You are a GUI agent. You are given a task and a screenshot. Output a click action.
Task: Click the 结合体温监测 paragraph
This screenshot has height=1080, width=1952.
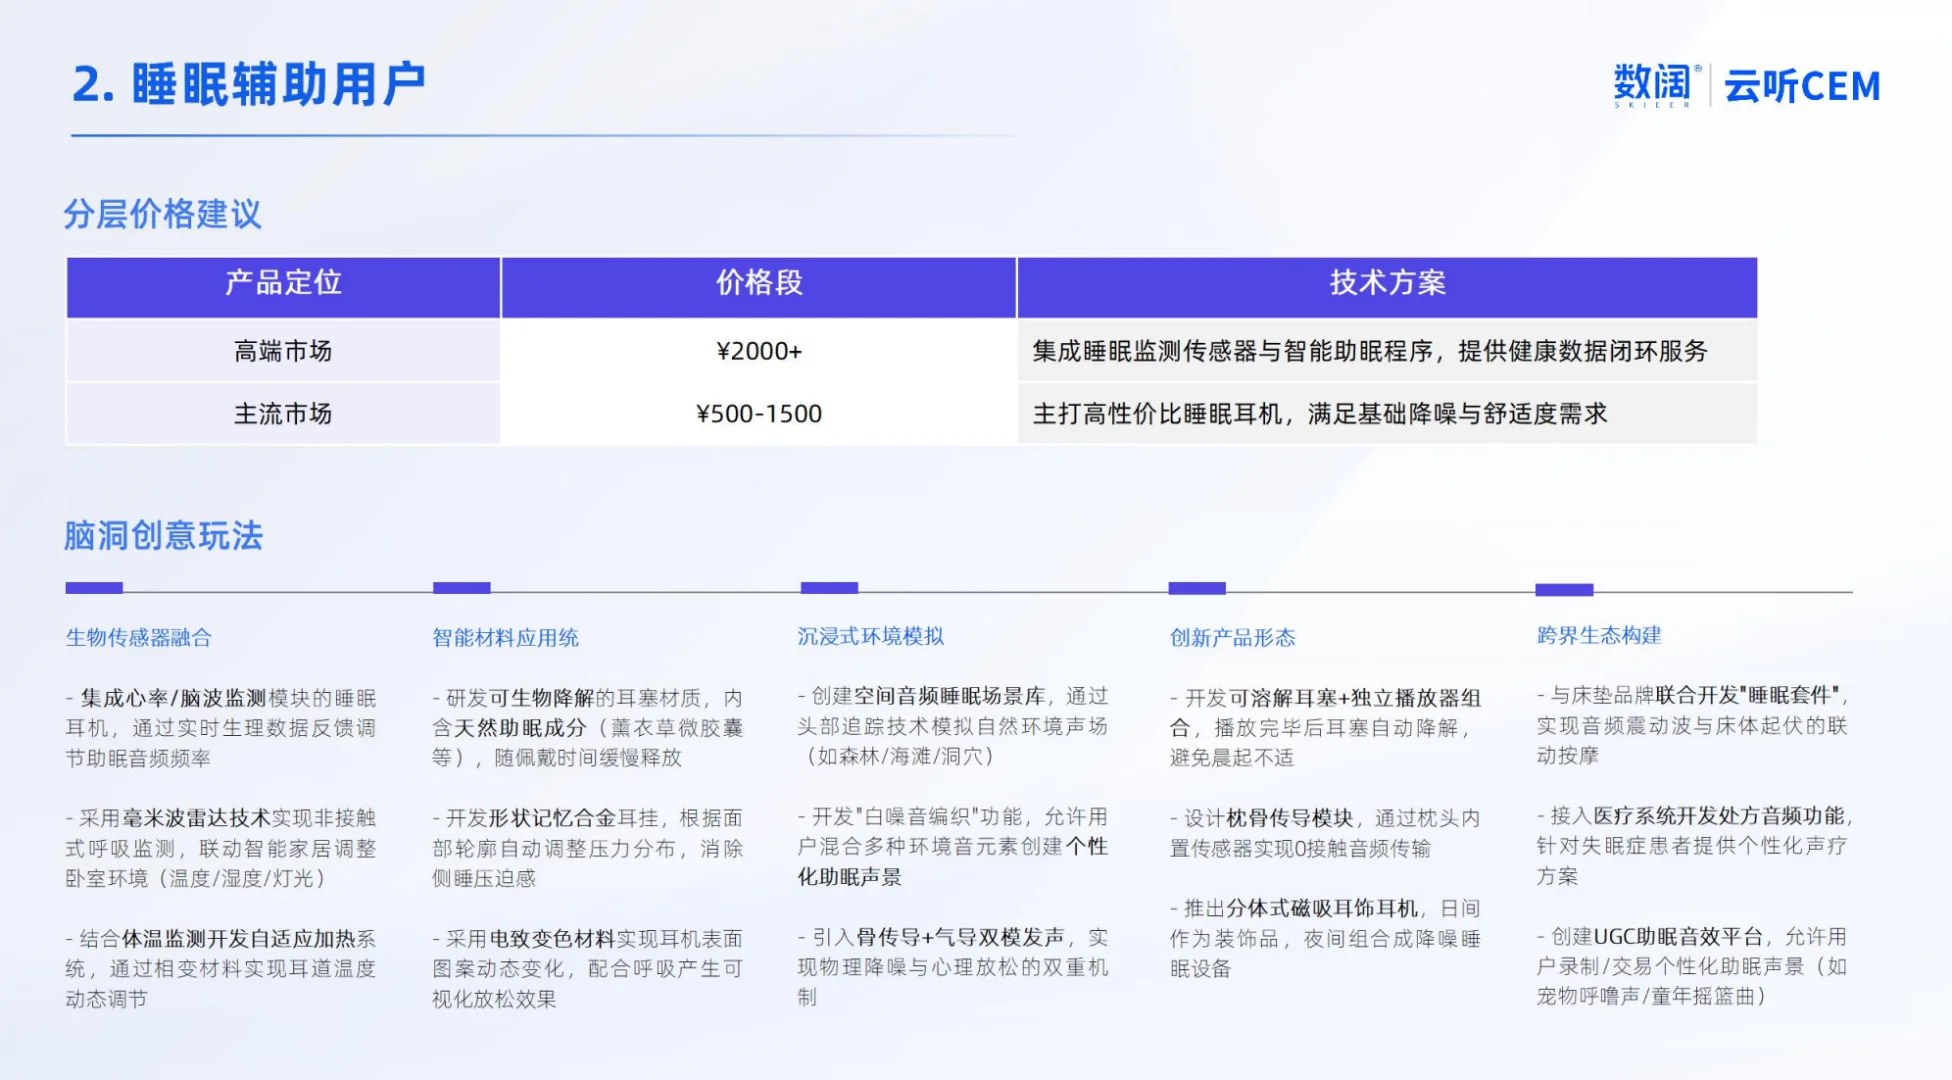tap(221, 968)
